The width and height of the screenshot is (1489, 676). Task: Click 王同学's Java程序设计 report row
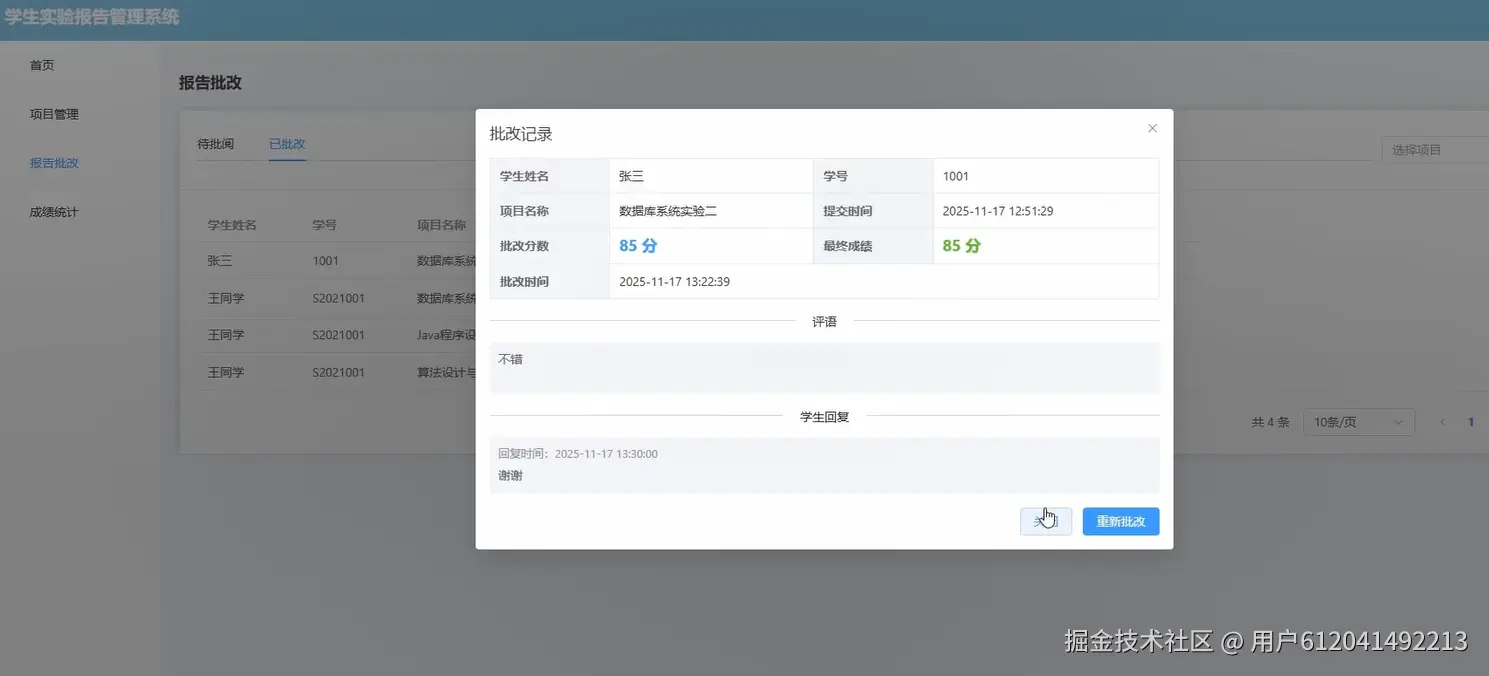tap(300, 334)
